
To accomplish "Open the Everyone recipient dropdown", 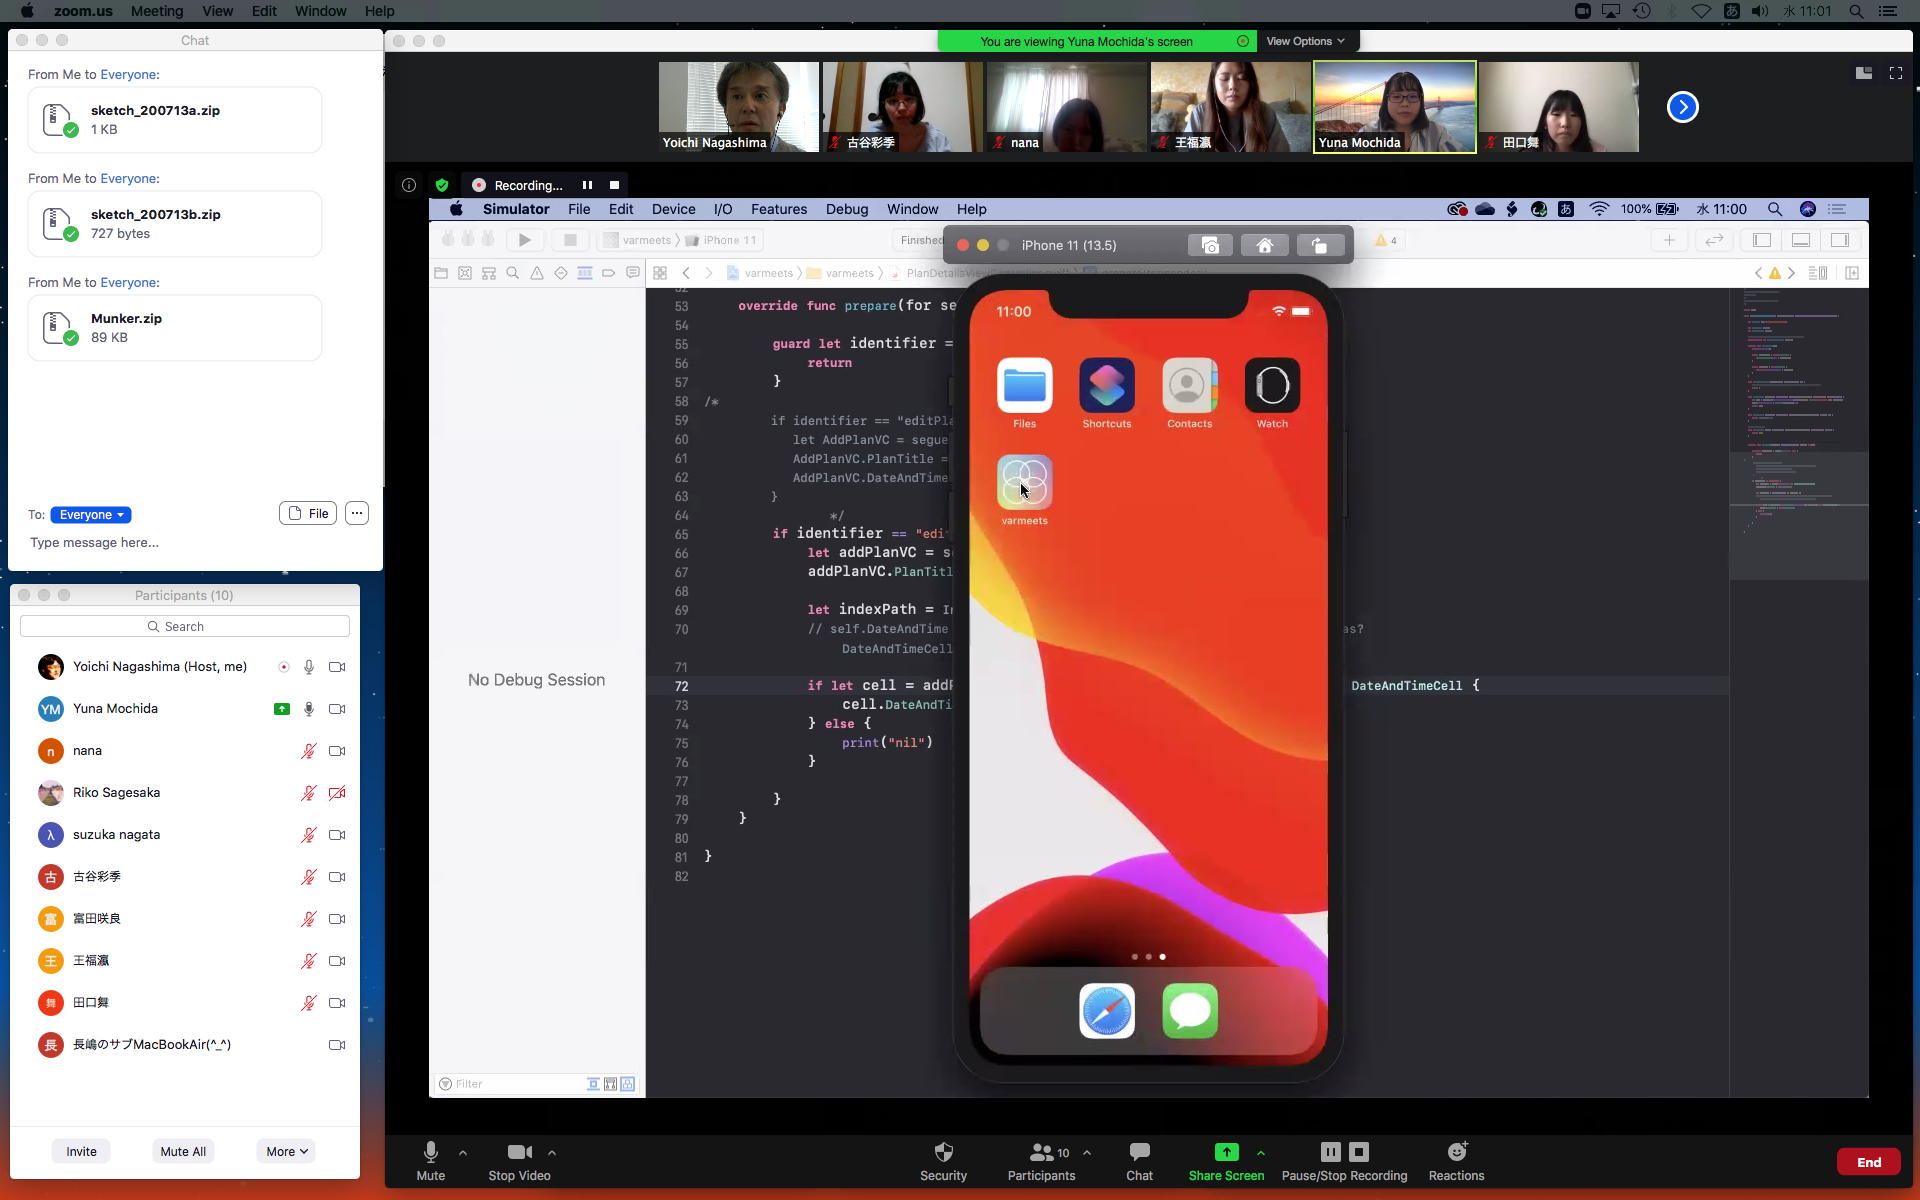I will tap(91, 515).
